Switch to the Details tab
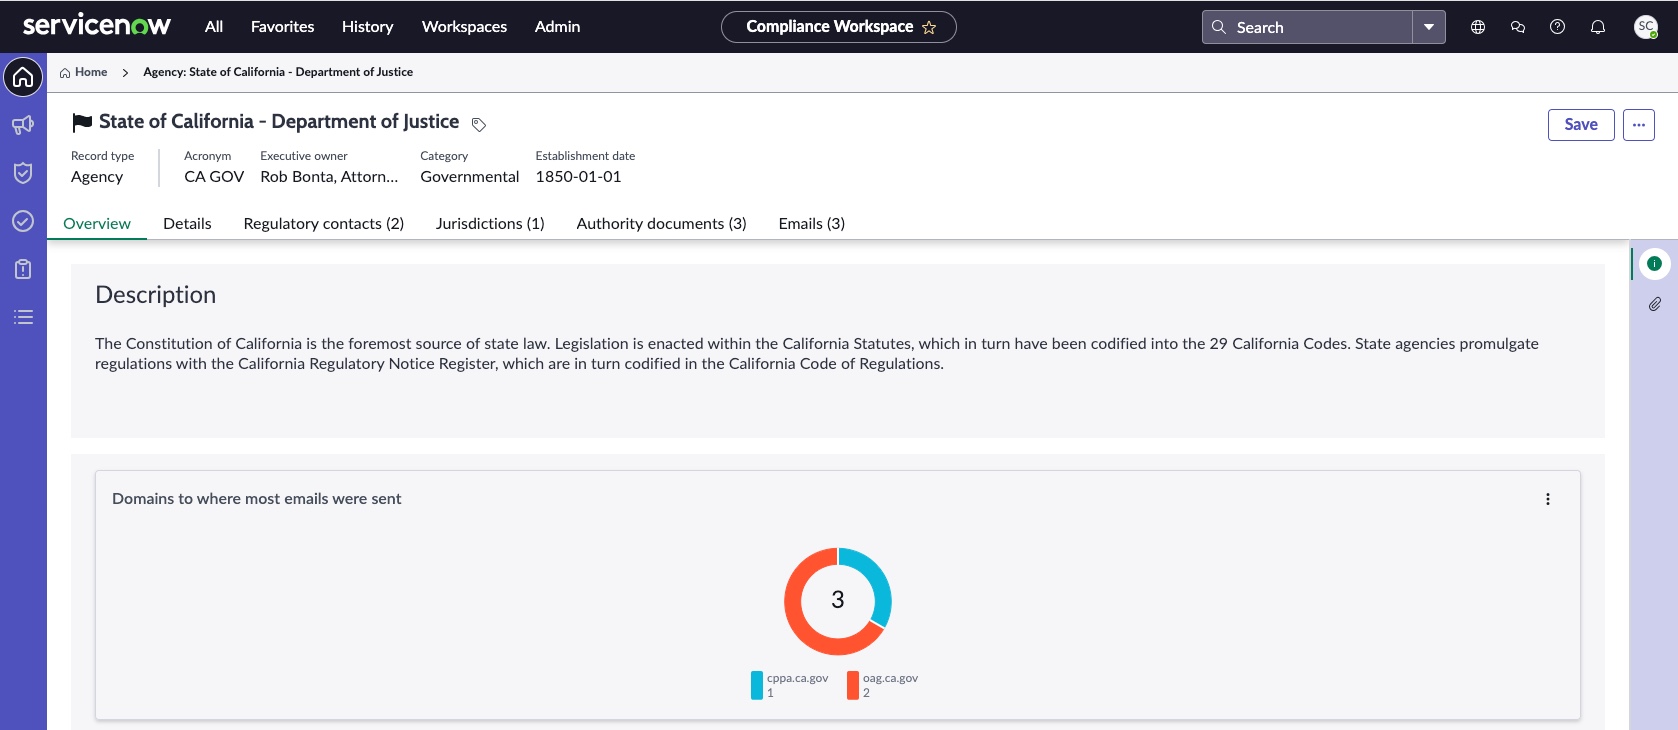Image resolution: width=1678 pixels, height=730 pixels. [x=187, y=224]
